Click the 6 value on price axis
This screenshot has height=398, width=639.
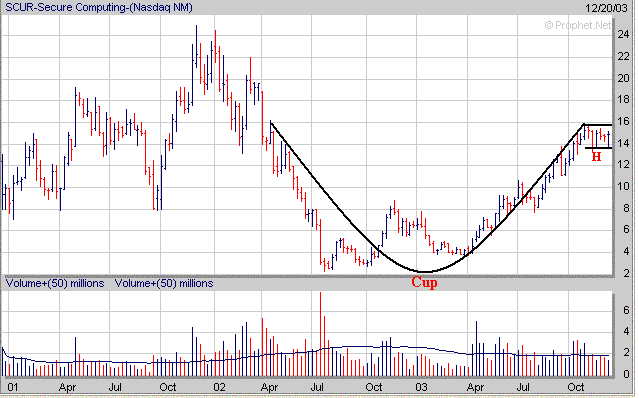tap(626, 230)
